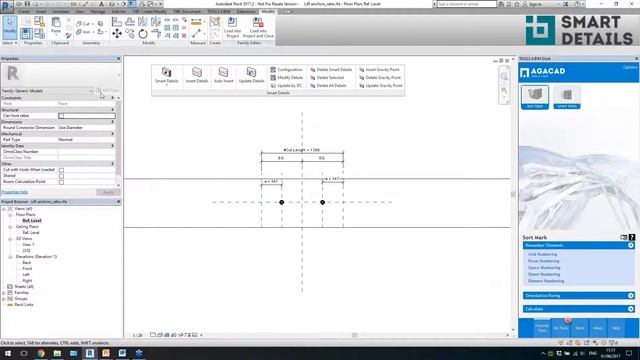
Task: Click the Apply button in Properties
Action: (108, 192)
